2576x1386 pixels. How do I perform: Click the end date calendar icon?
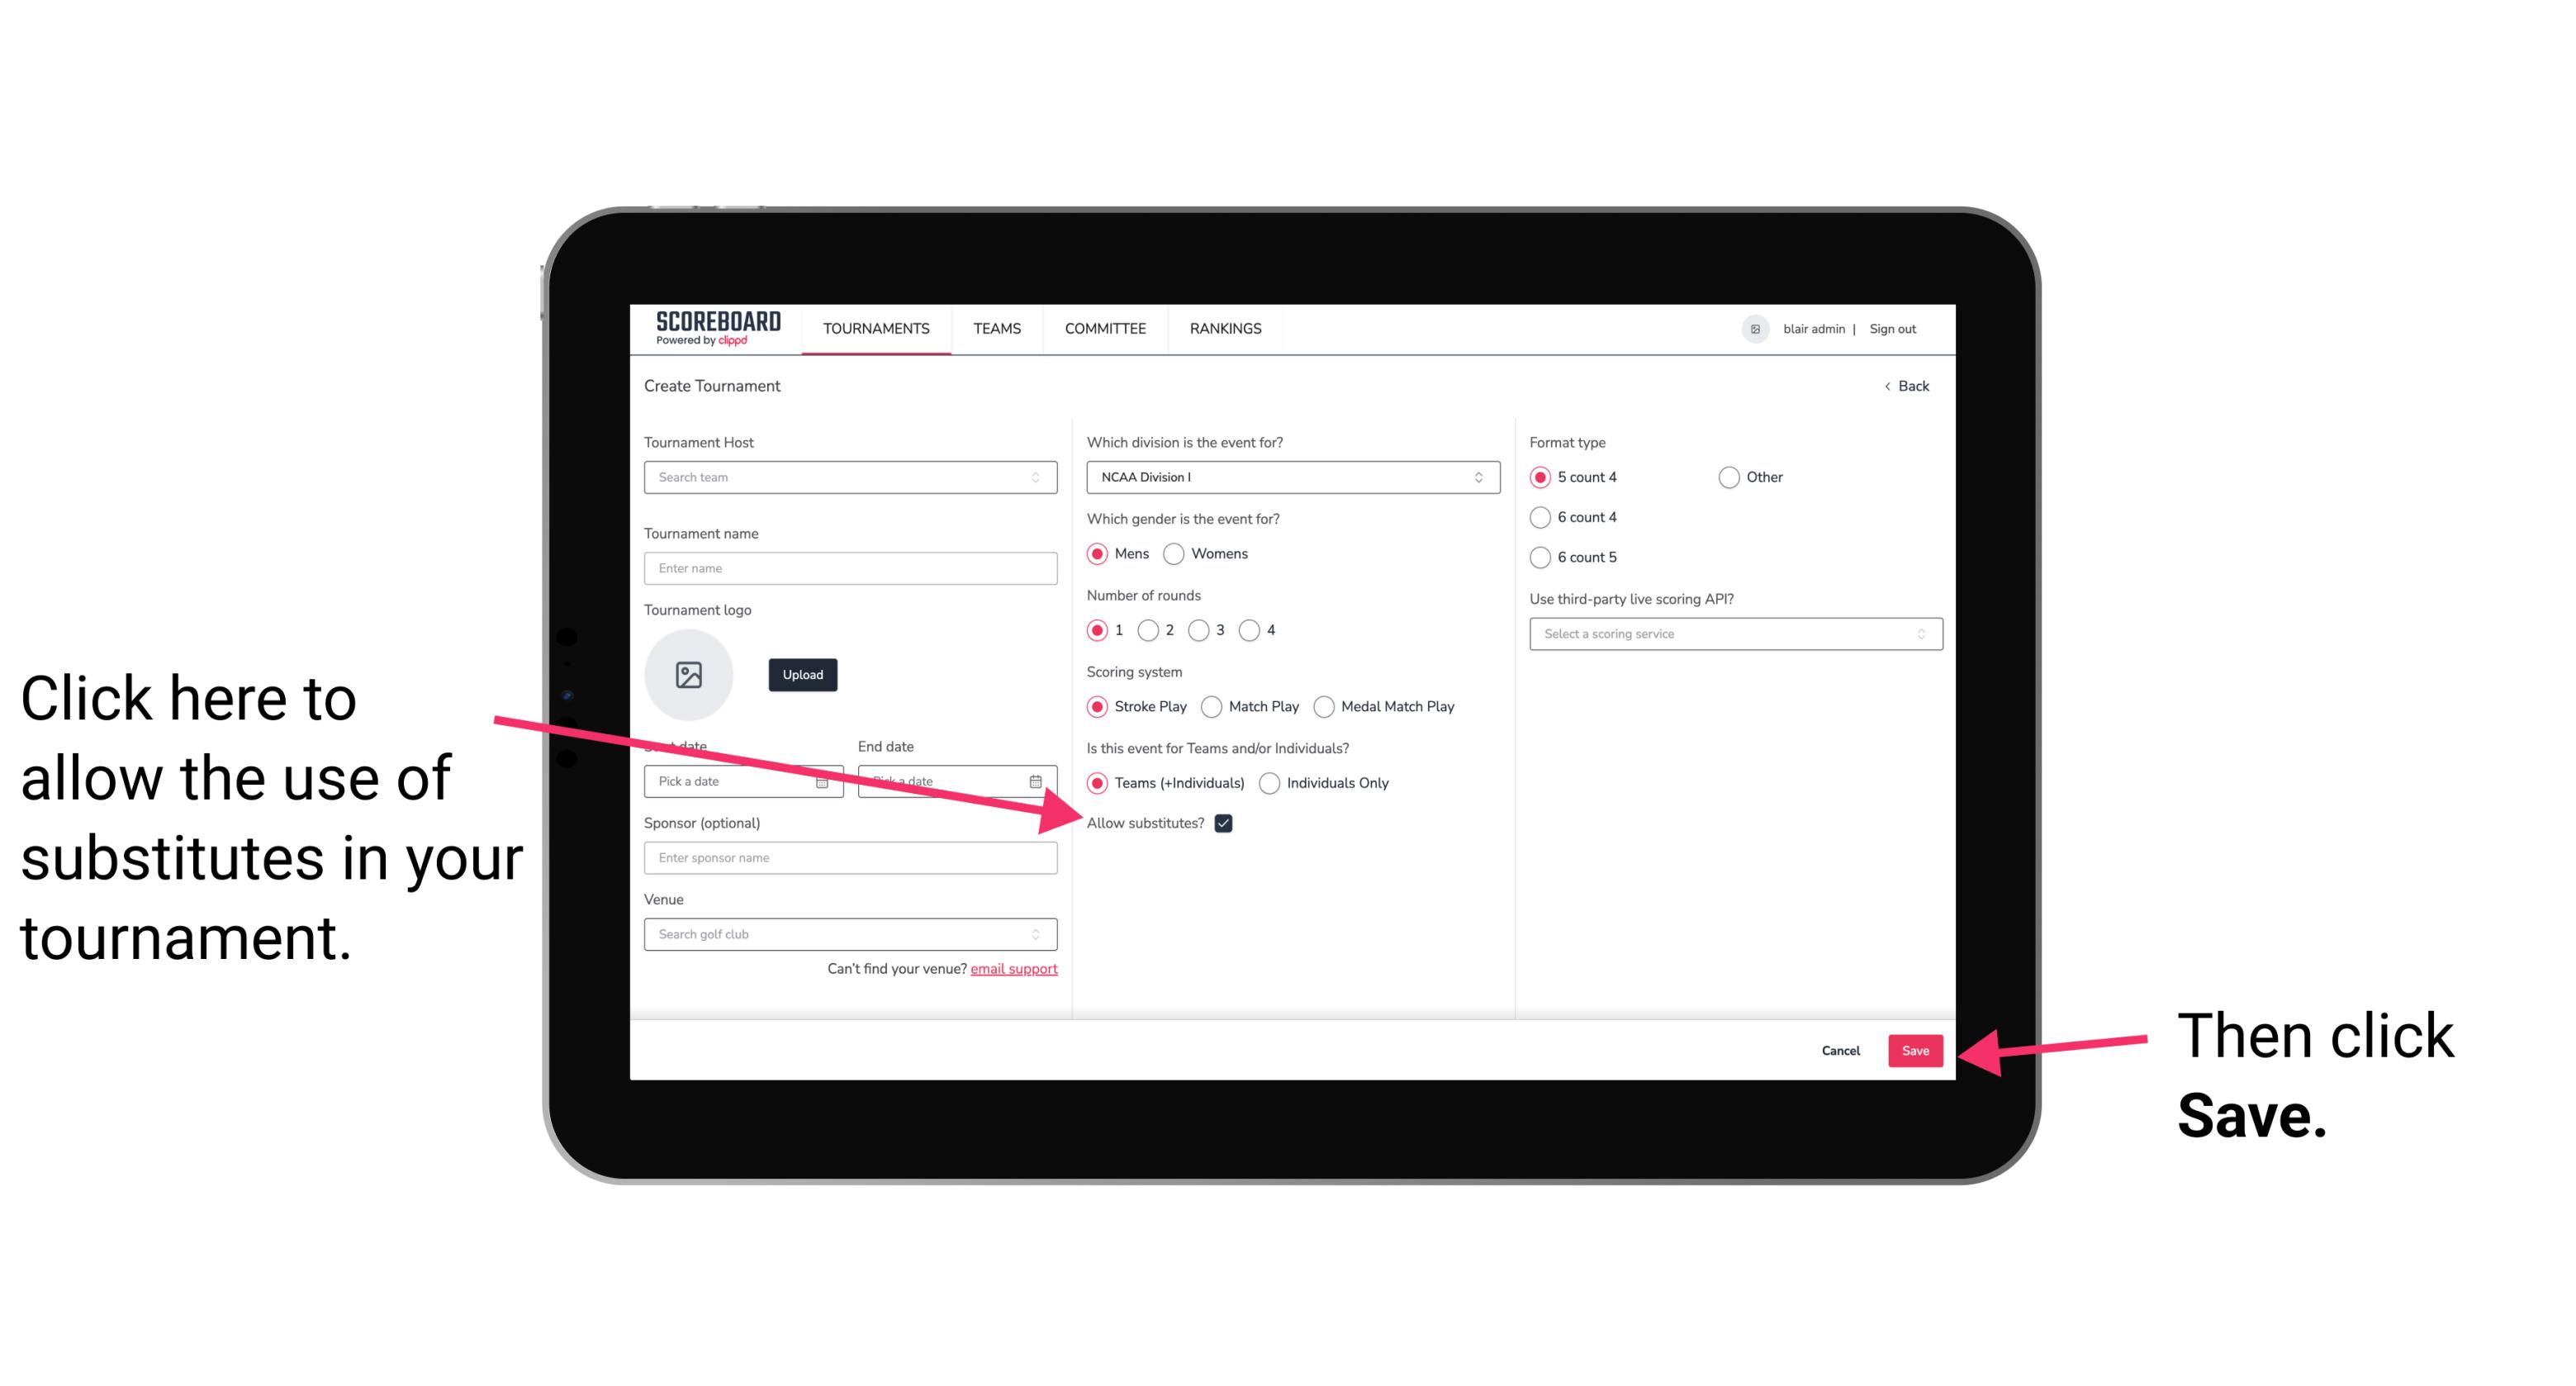[x=1039, y=780]
